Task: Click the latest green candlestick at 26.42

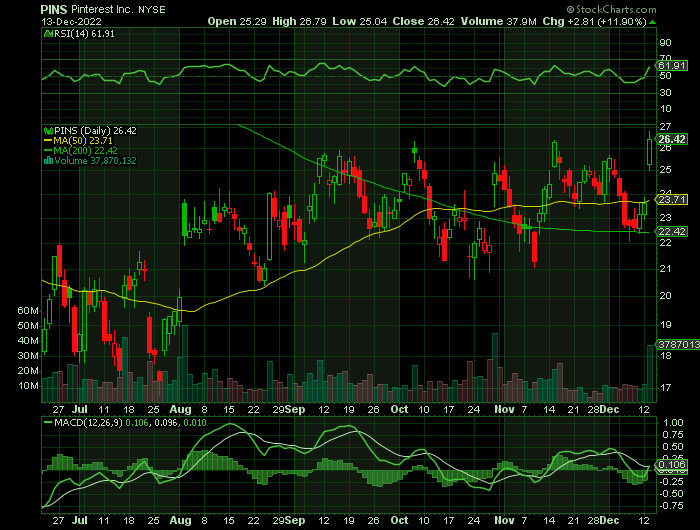Action: click(650, 151)
